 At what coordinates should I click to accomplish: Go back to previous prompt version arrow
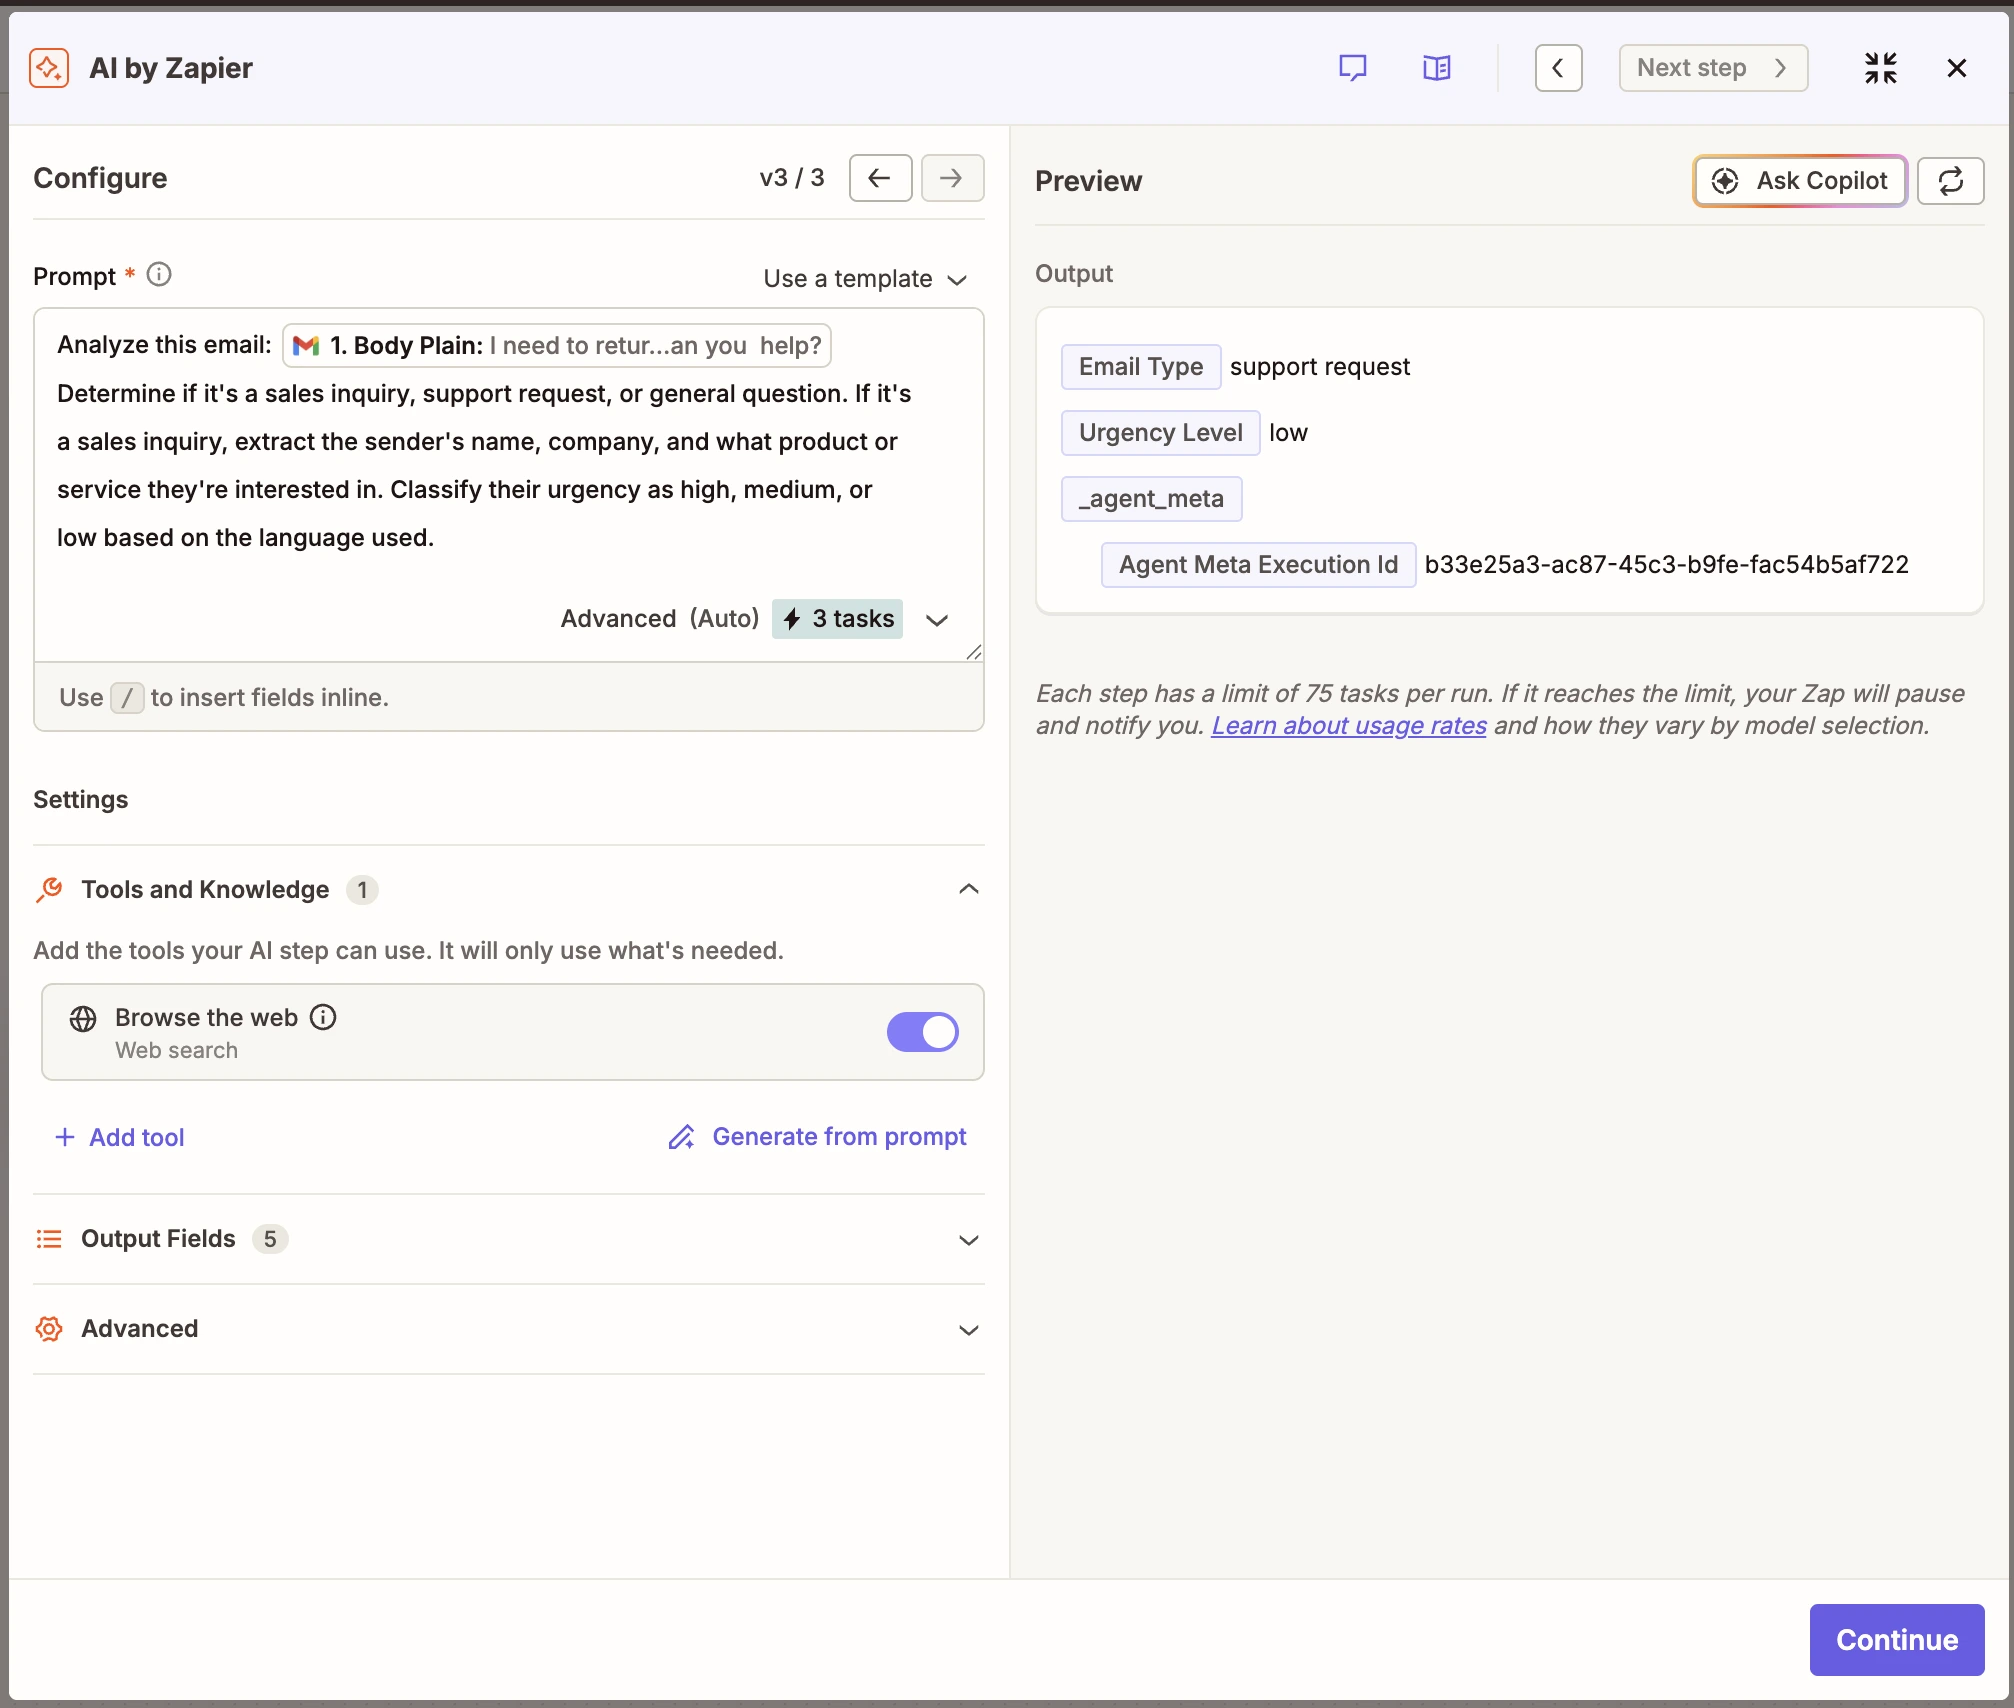click(x=880, y=178)
